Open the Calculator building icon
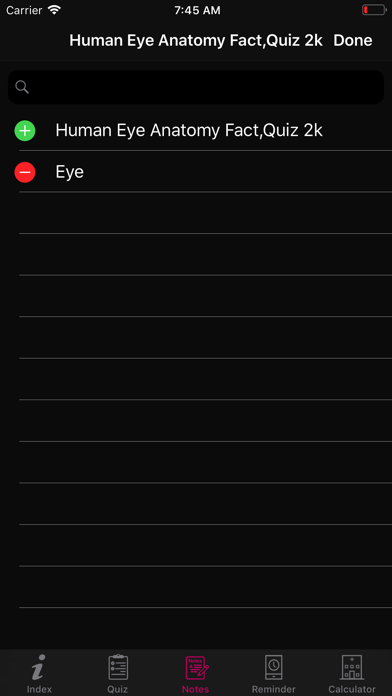Image resolution: width=392 pixels, height=696 pixels. [352, 667]
